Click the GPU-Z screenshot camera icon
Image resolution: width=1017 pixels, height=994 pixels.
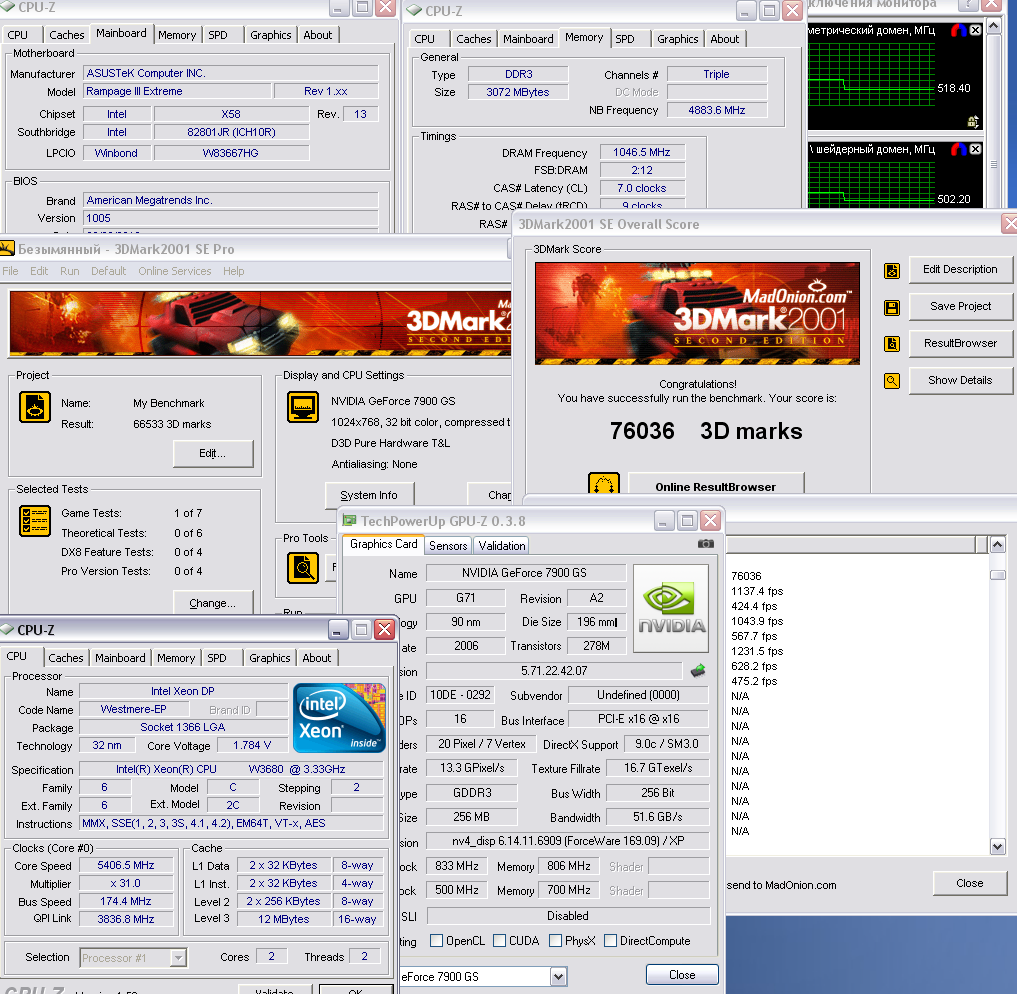pyautogui.click(x=706, y=543)
